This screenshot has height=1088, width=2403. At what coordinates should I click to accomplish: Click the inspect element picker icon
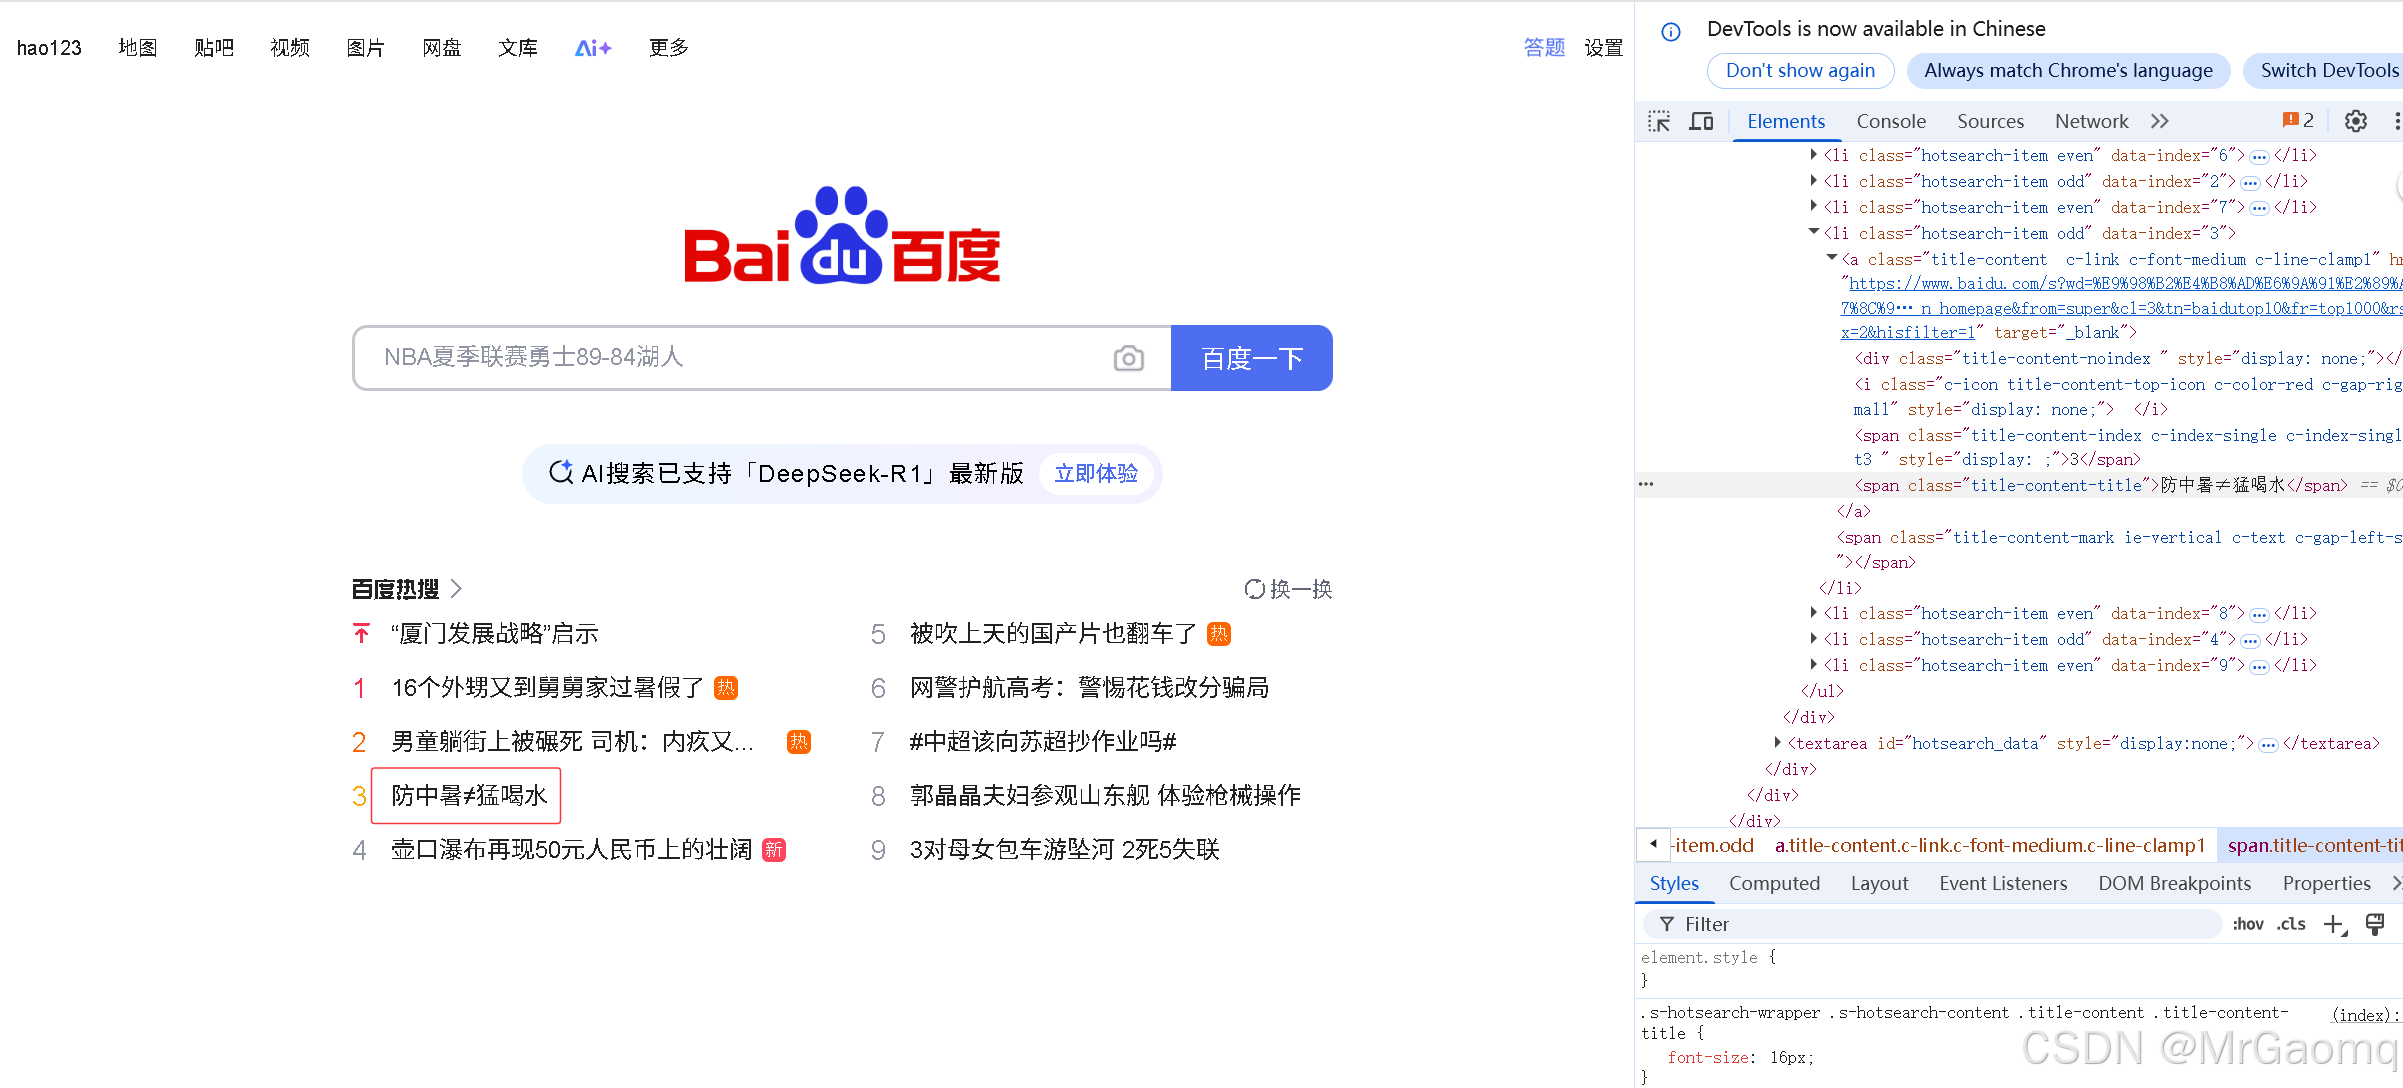point(1659,121)
